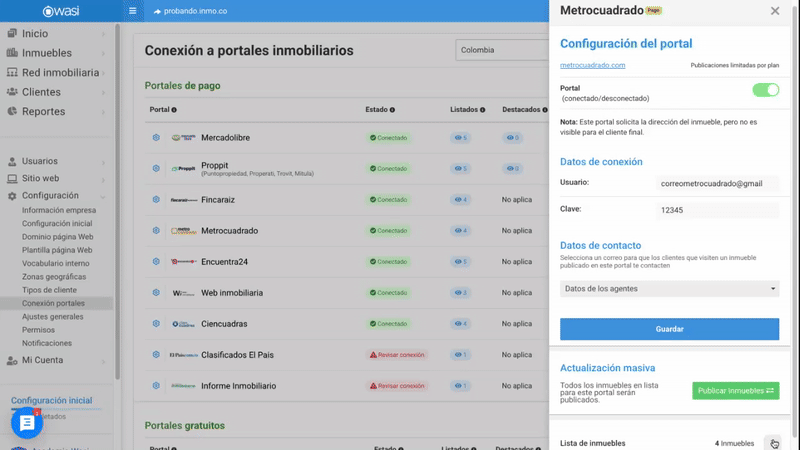Click Revisar conexión for Clasificados El Pais
This screenshot has width=800, height=450.
point(397,355)
